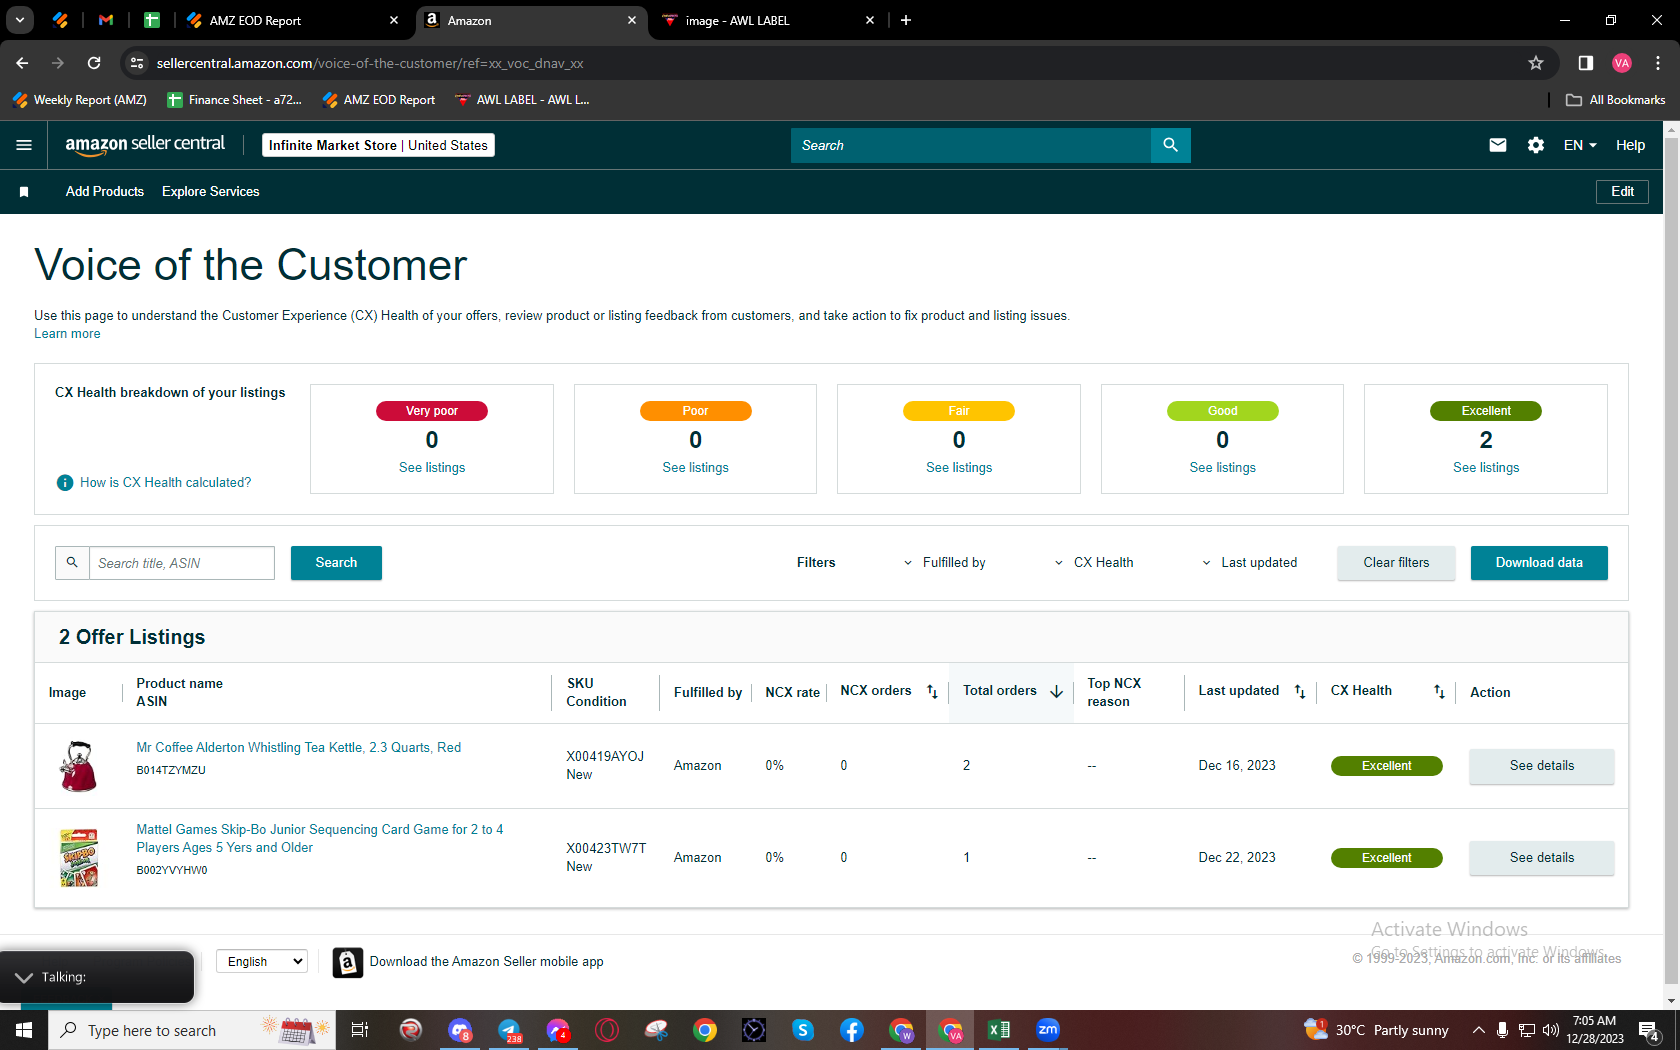Click the Clear filters button
Screen dimensions: 1680x1050
pyautogui.click(x=1396, y=563)
